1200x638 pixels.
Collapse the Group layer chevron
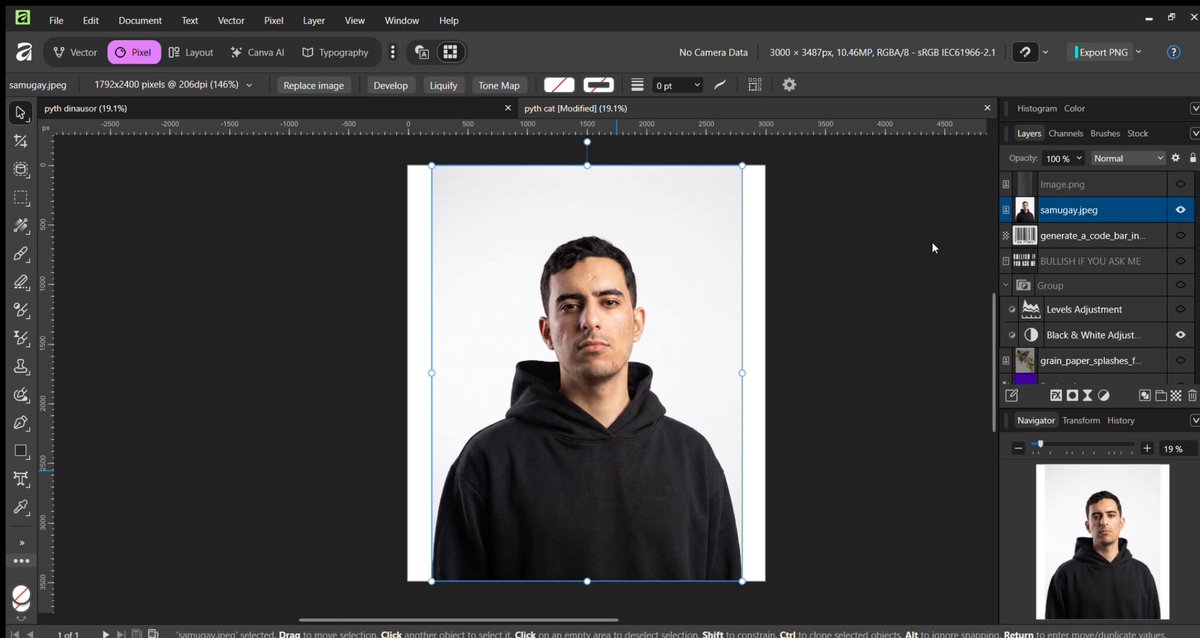(x=1006, y=286)
